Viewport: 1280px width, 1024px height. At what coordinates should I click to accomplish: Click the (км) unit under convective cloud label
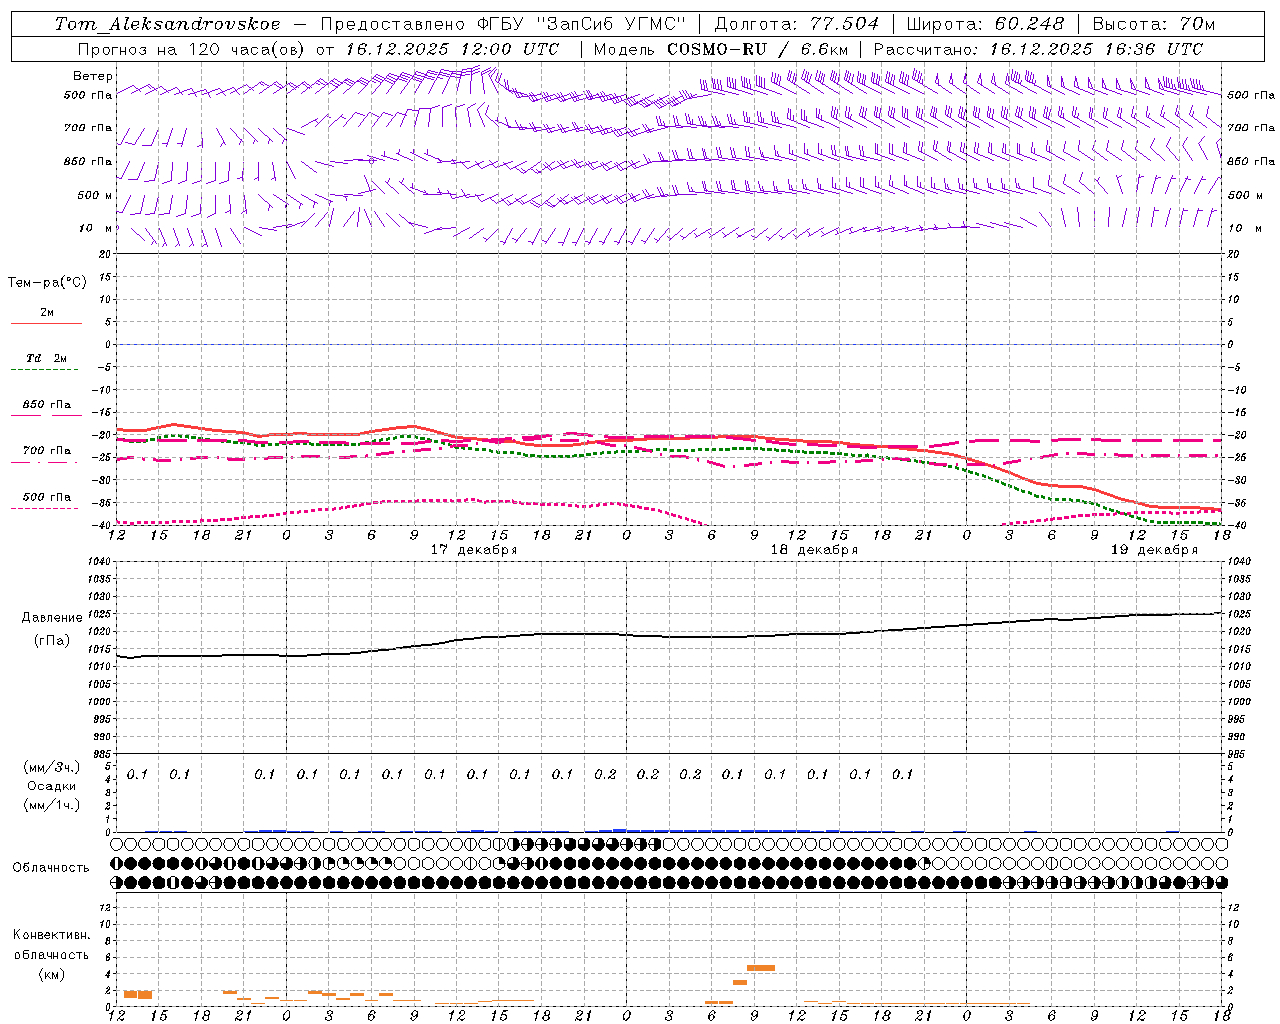51,974
